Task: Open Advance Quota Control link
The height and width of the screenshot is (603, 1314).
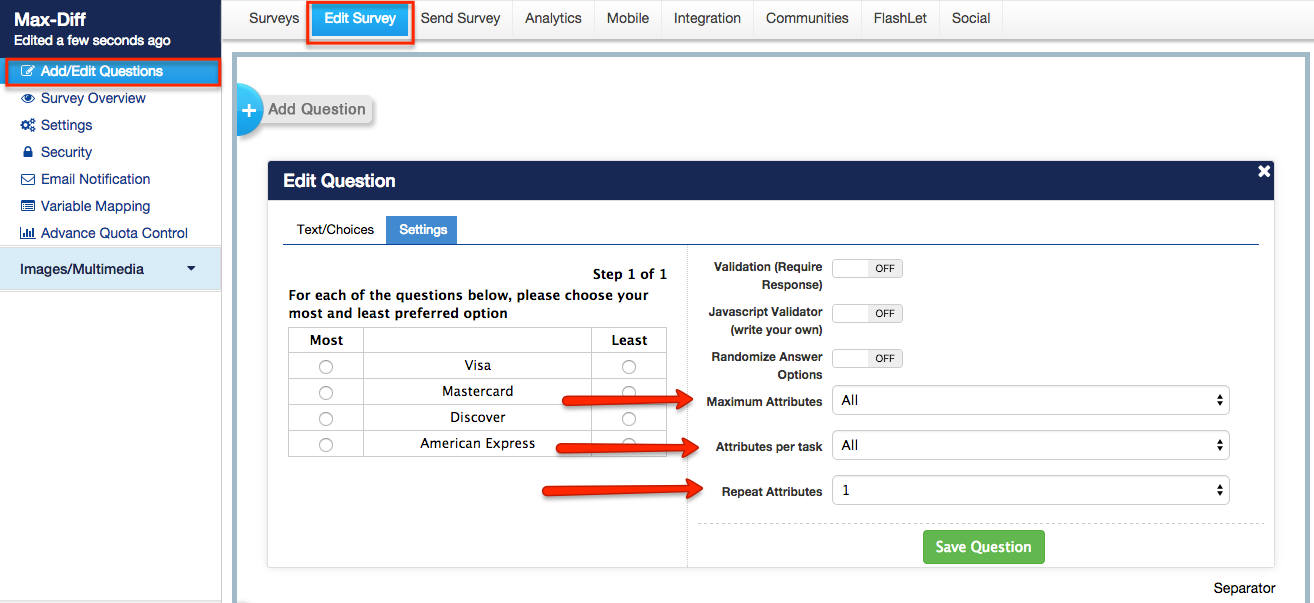Action: pos(114,233)
